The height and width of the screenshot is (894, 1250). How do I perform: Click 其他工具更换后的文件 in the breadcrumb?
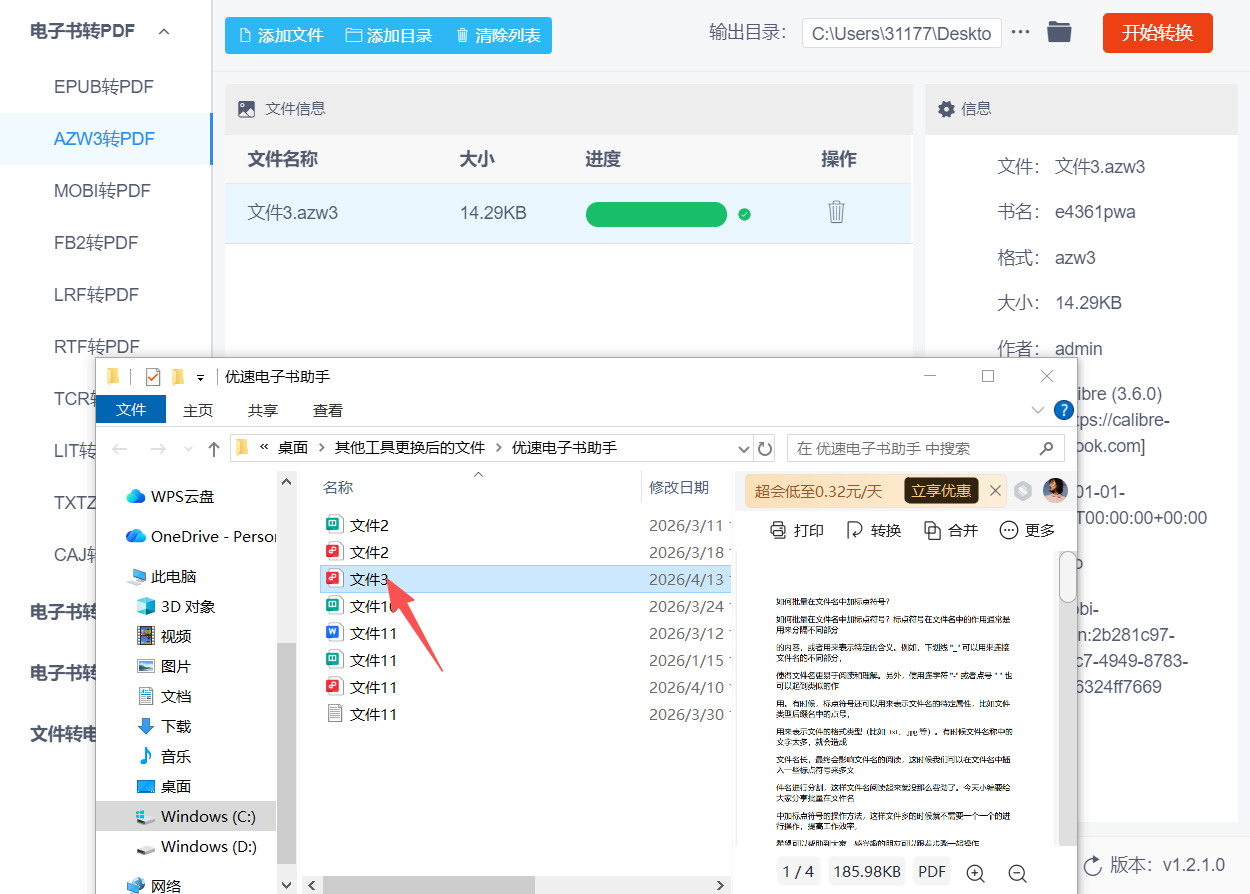pos(410,448)
